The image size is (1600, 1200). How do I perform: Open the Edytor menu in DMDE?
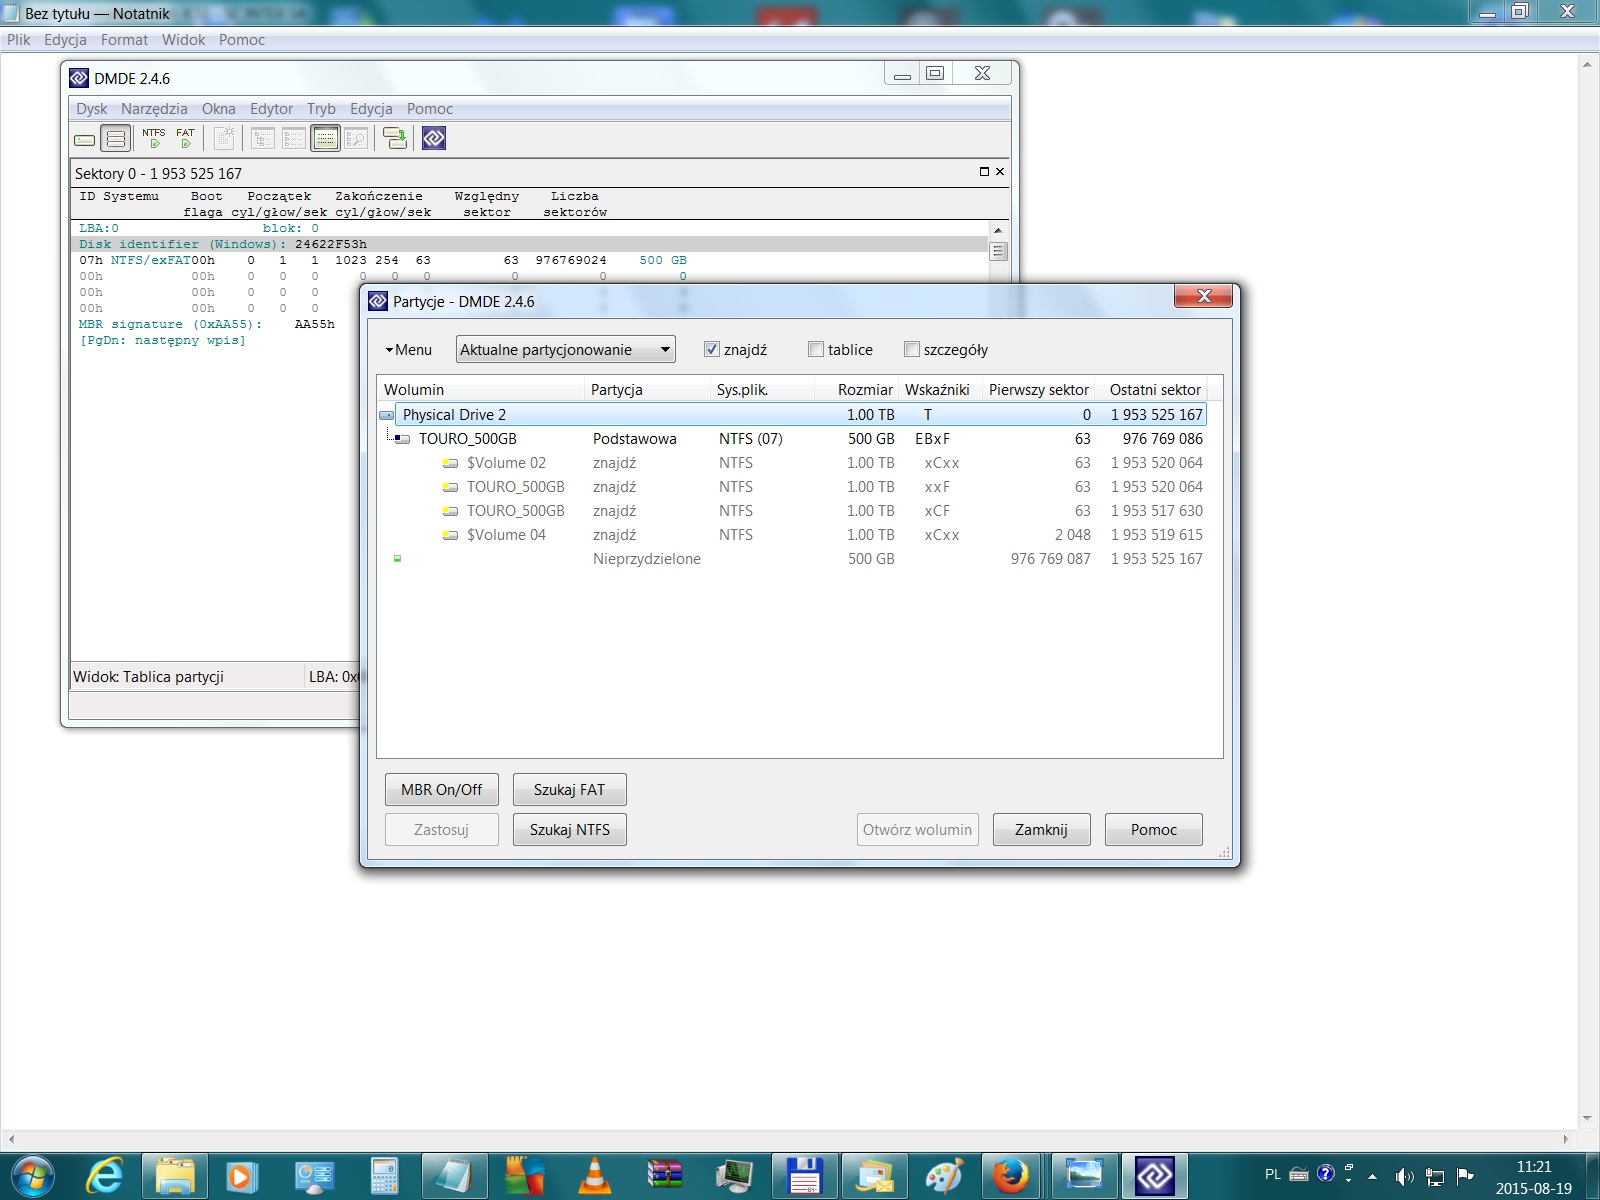click(272, 109)
